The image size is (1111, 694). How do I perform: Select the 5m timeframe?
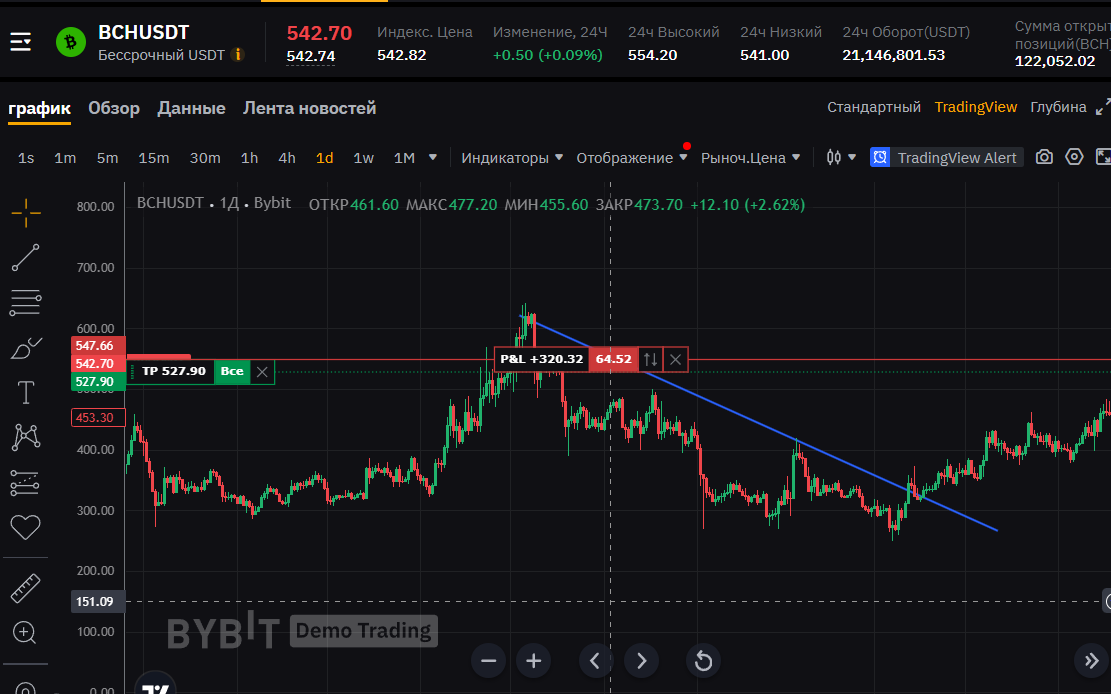click(108, 157)
